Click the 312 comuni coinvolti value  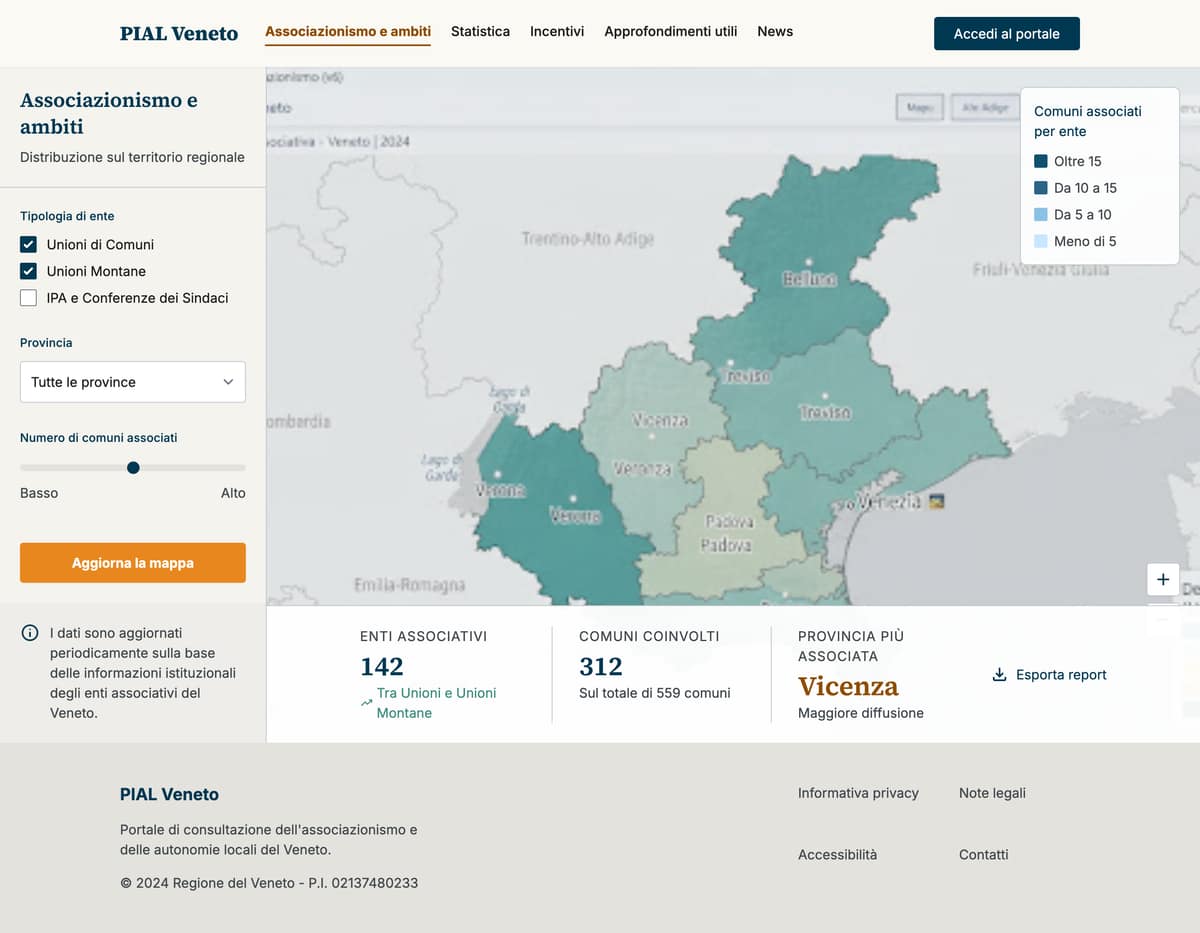pyautogui.click(x=600, y=666)
